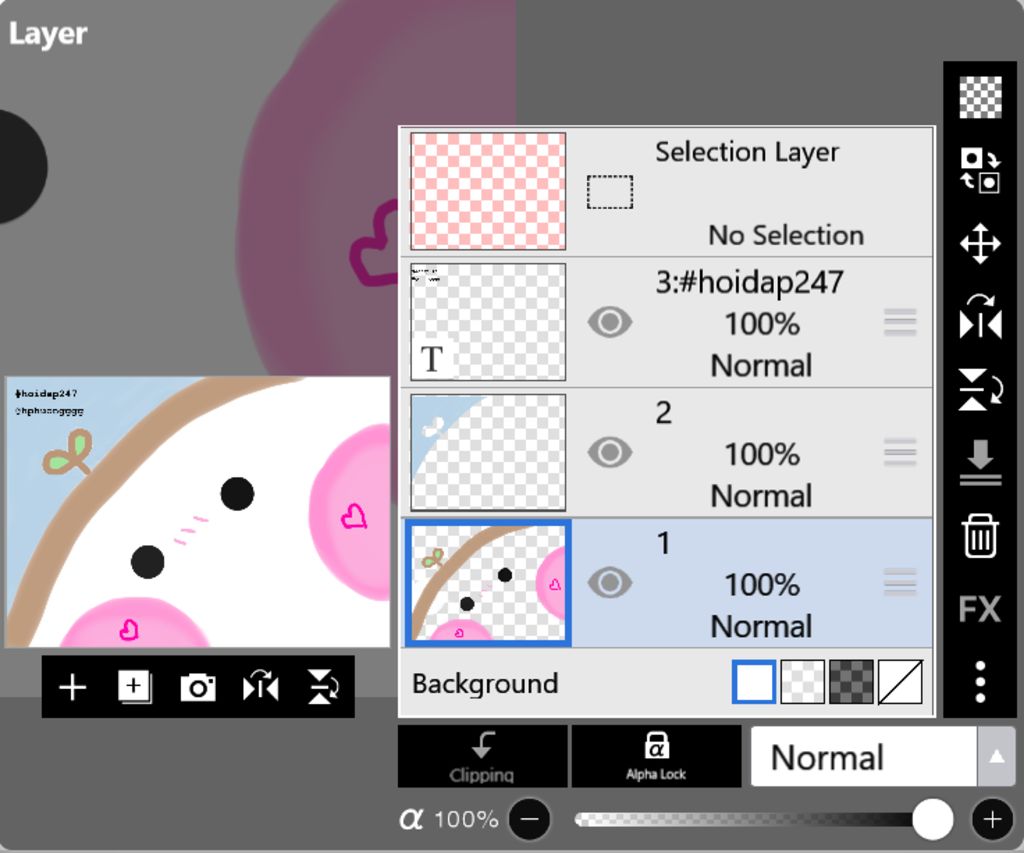The image size is (1024, 853).
Task: Click the Background label
Action: click(x=485, y=684)
